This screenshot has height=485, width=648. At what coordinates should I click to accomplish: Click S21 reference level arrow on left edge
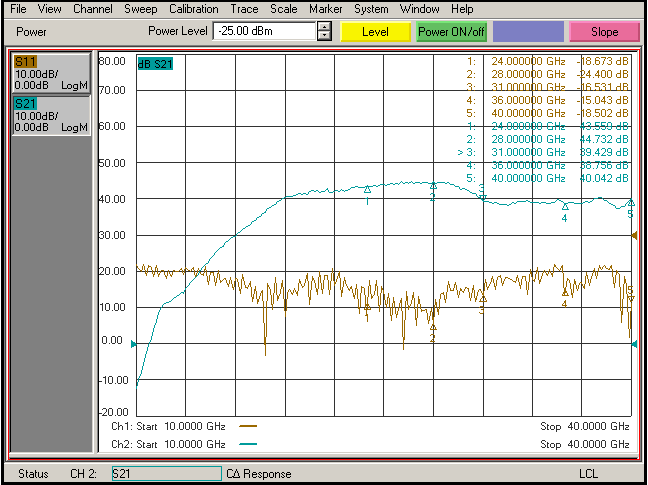pyautogui.click(x=133, y=344)
